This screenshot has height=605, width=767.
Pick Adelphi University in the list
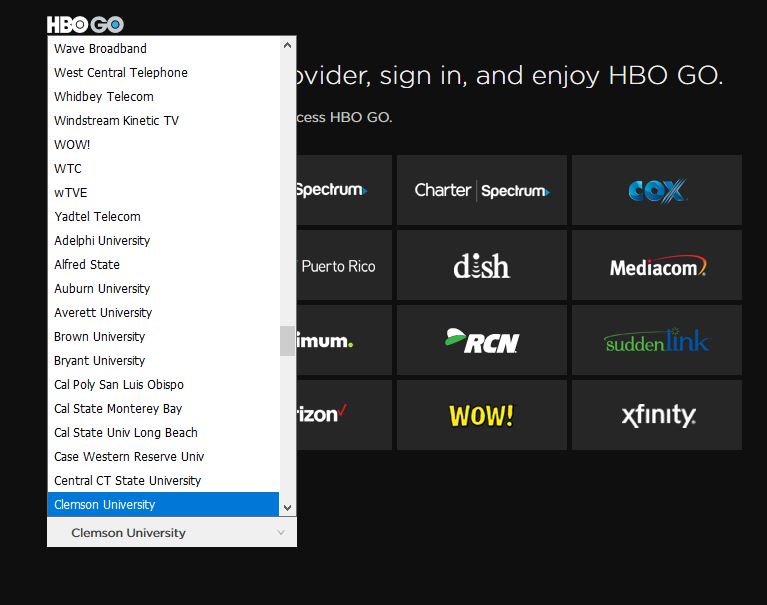163,240
